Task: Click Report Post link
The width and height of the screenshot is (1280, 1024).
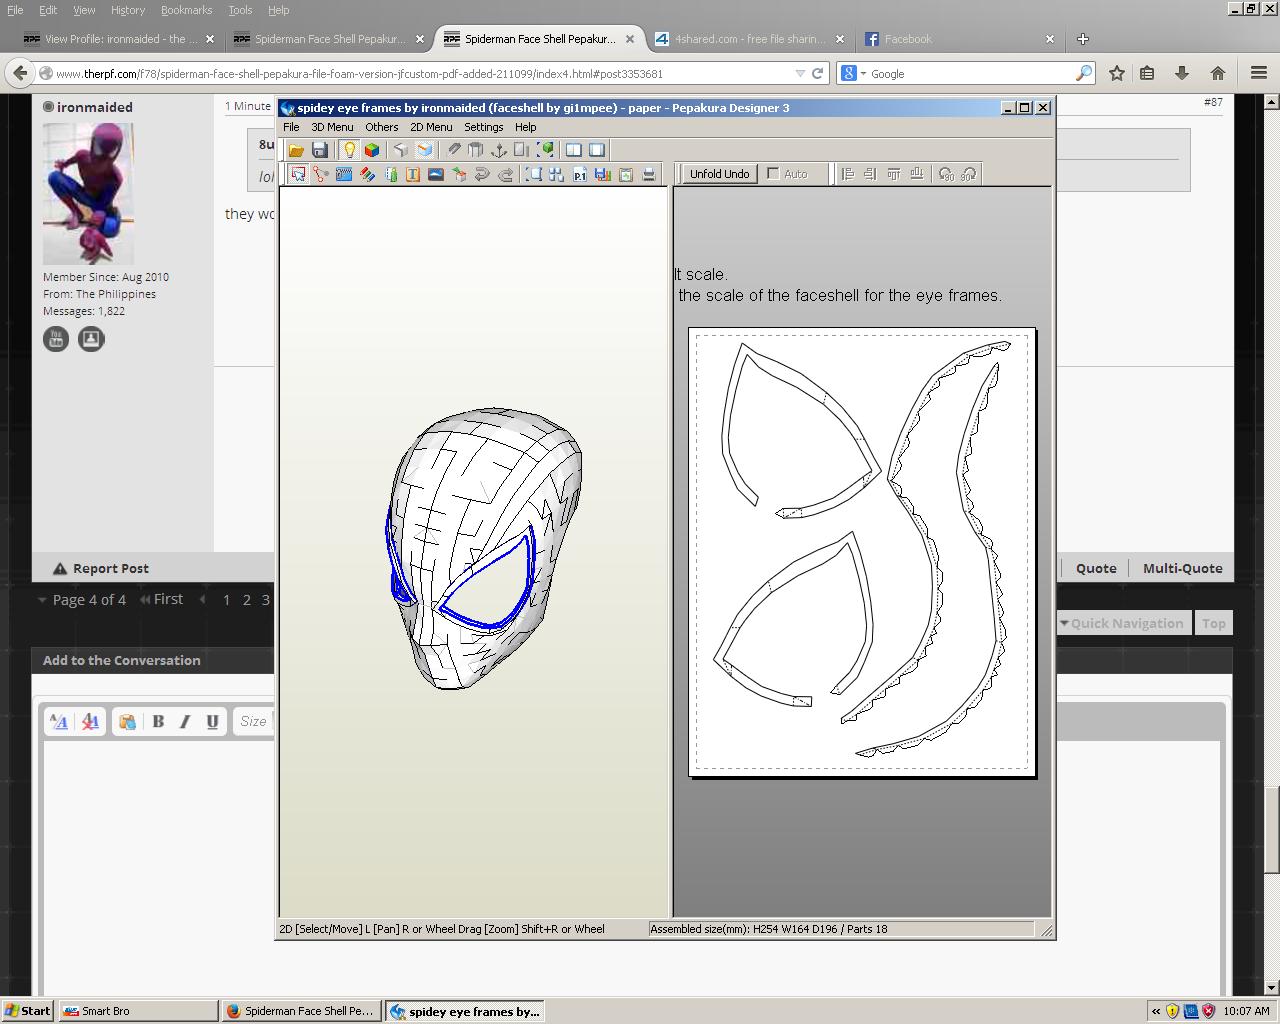Action: pyautogui.click(x=101, y=568)
